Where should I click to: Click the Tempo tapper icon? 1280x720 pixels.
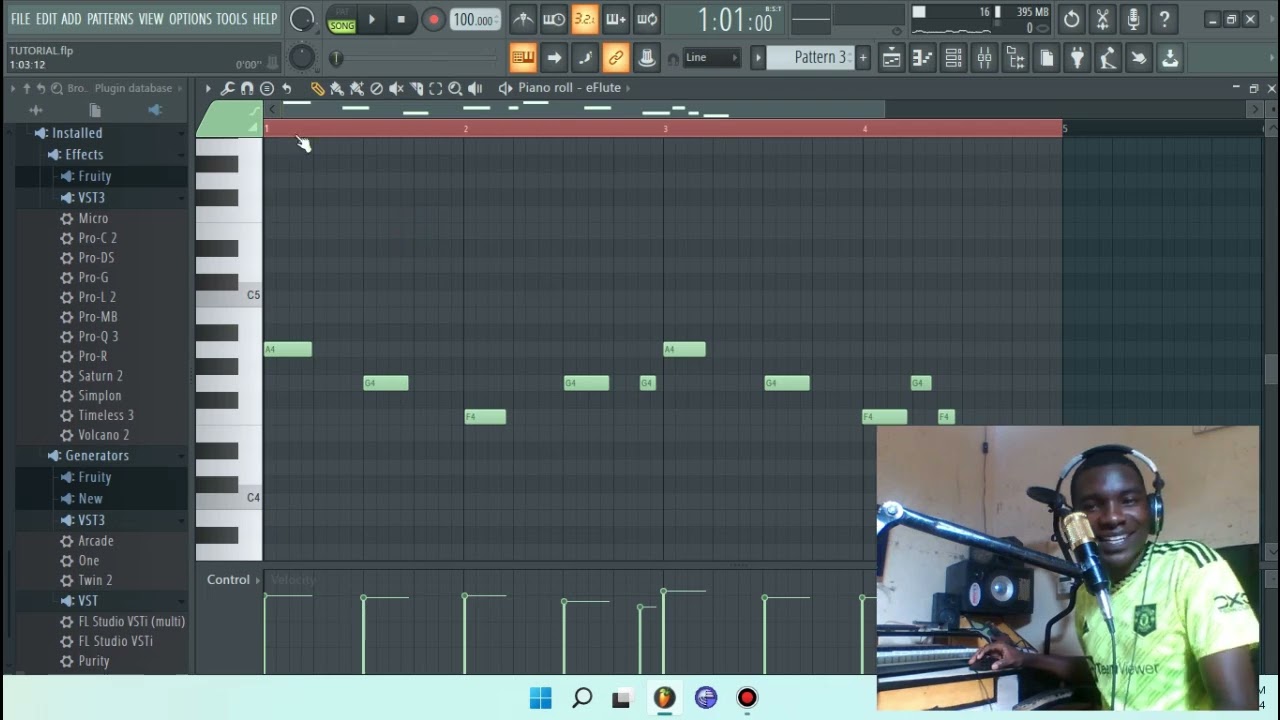pyautogui.click(x=1108, y=58)
